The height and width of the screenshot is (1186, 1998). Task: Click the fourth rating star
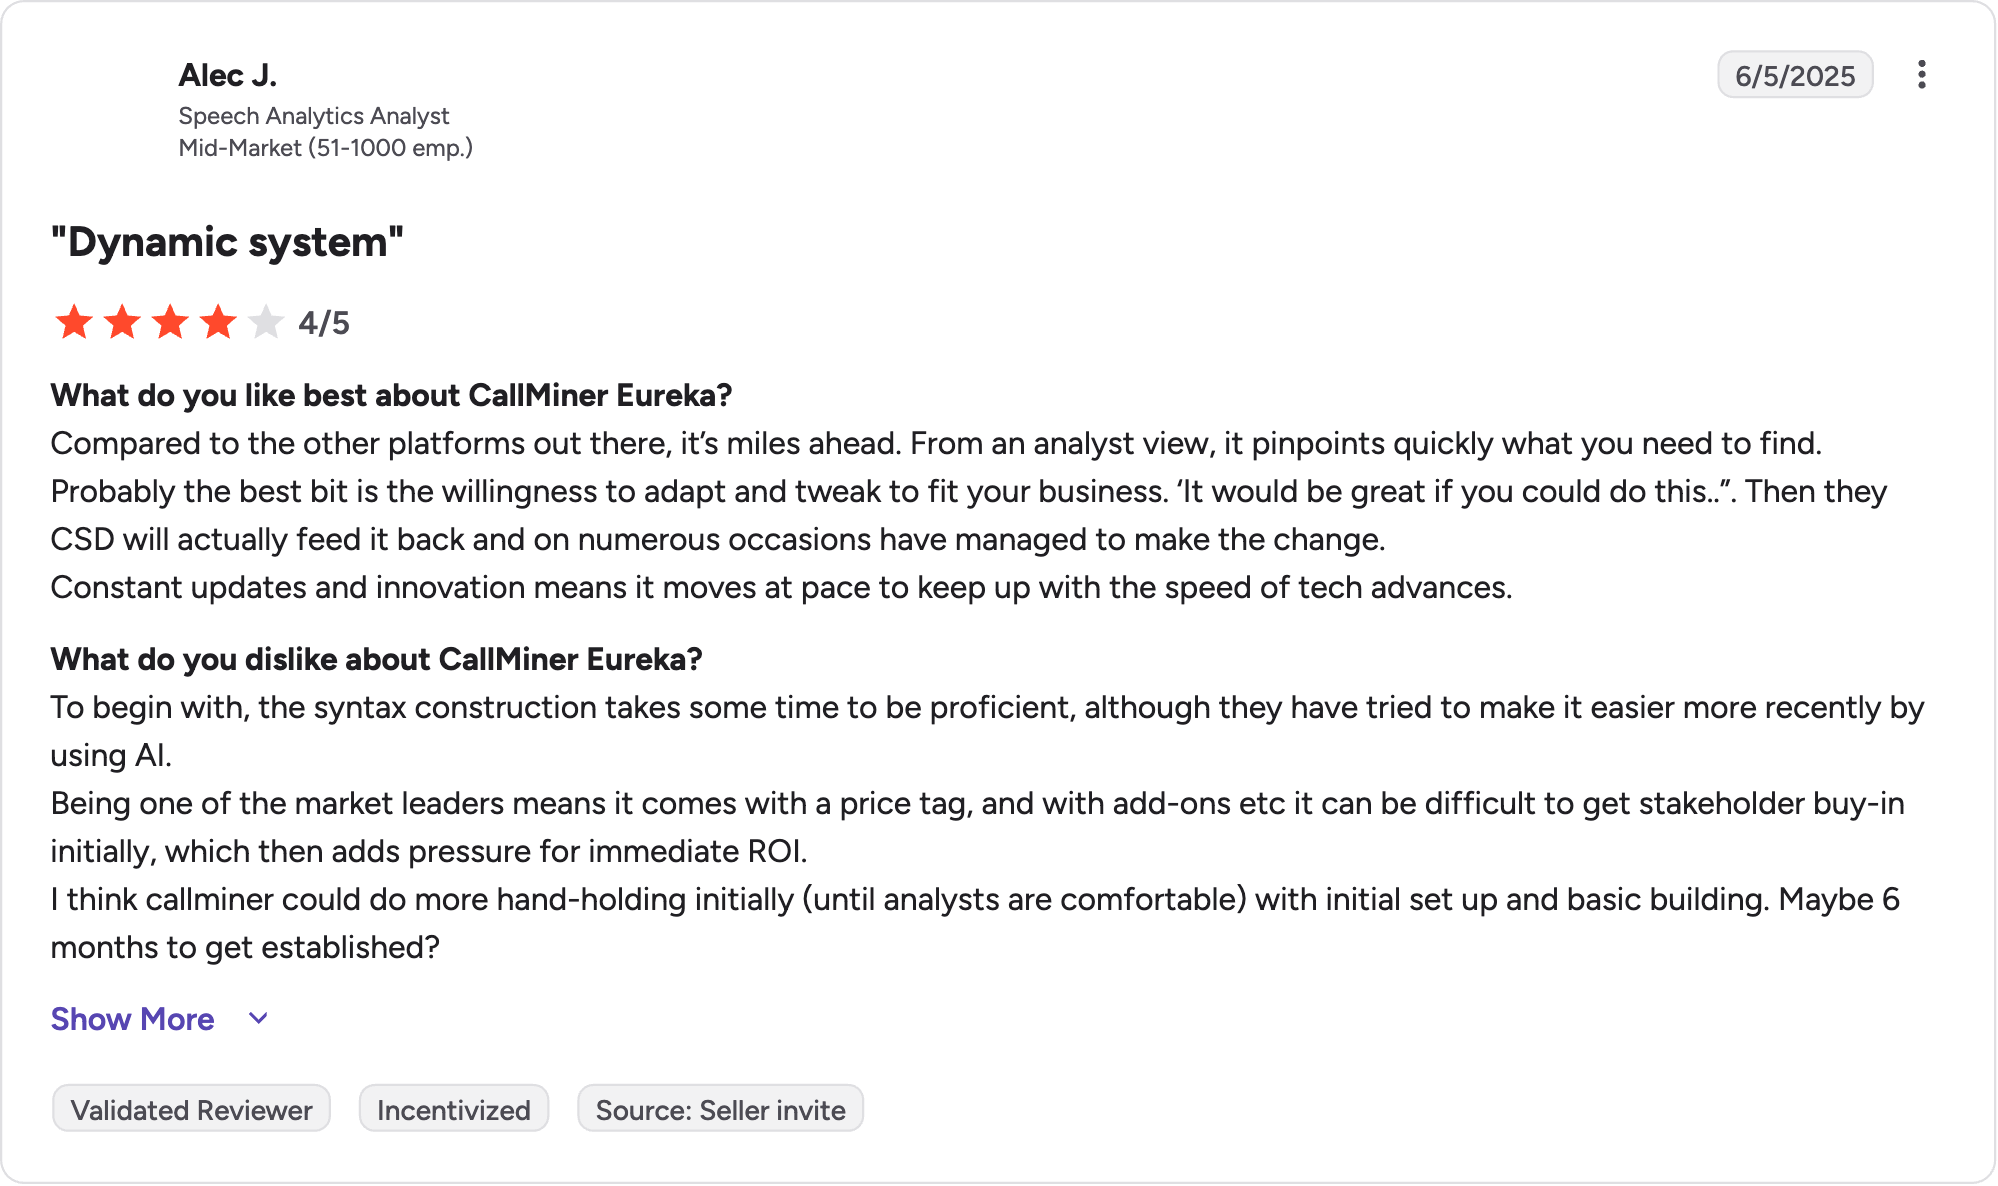pos(218,322)
